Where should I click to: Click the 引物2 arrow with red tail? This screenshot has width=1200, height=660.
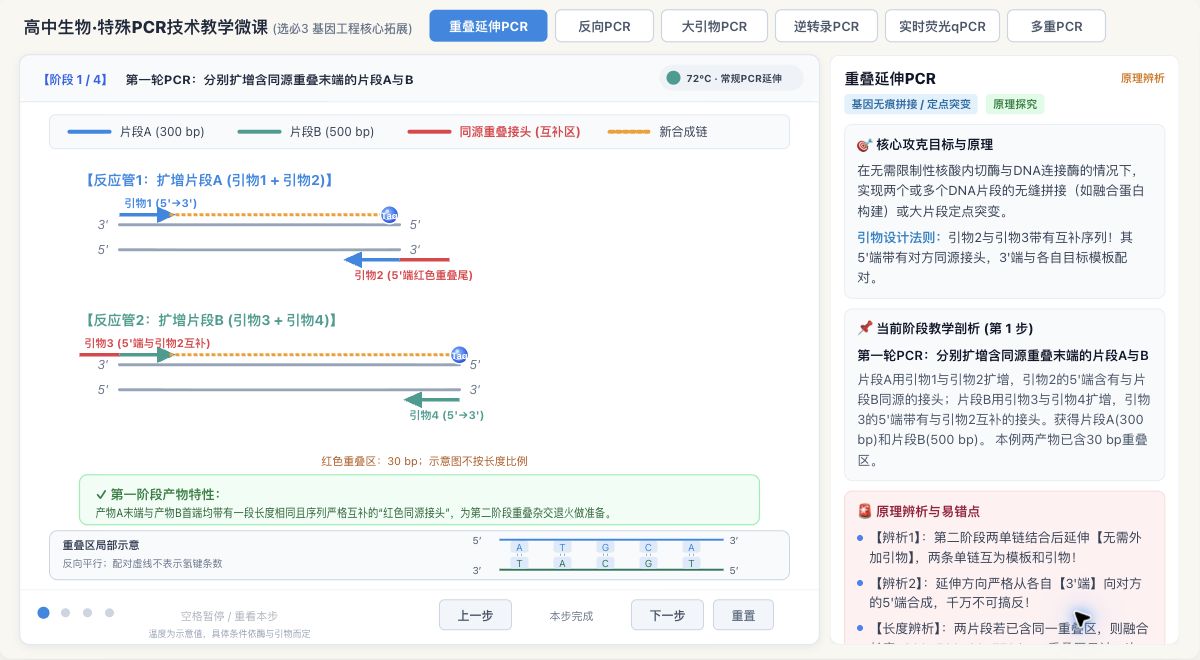click(396, 260)
